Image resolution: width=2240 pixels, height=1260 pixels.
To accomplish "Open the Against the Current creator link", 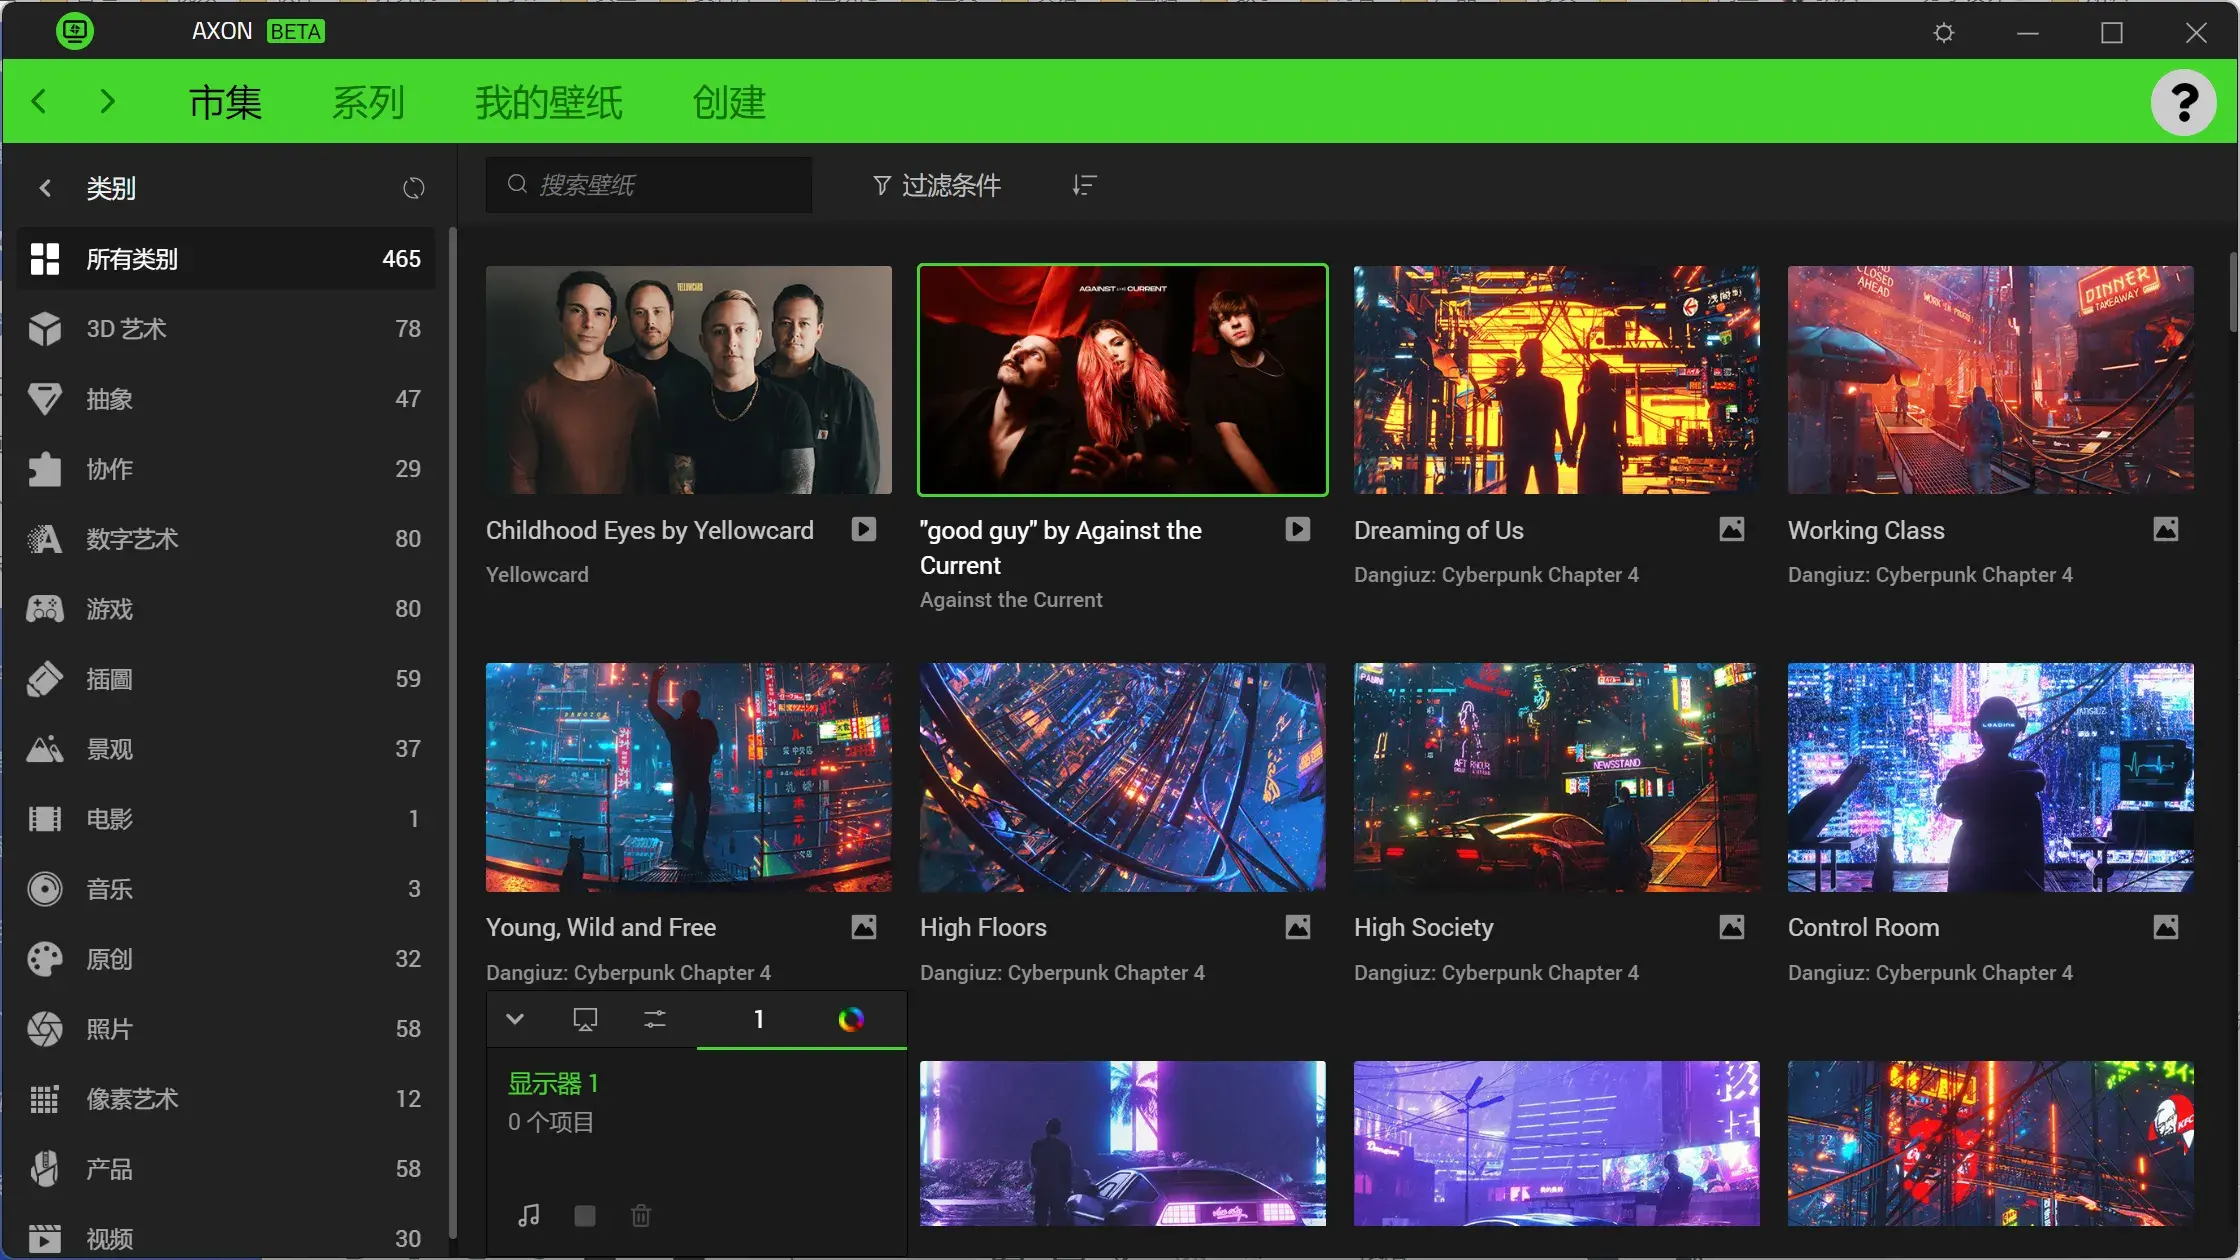I will 1011,600.
